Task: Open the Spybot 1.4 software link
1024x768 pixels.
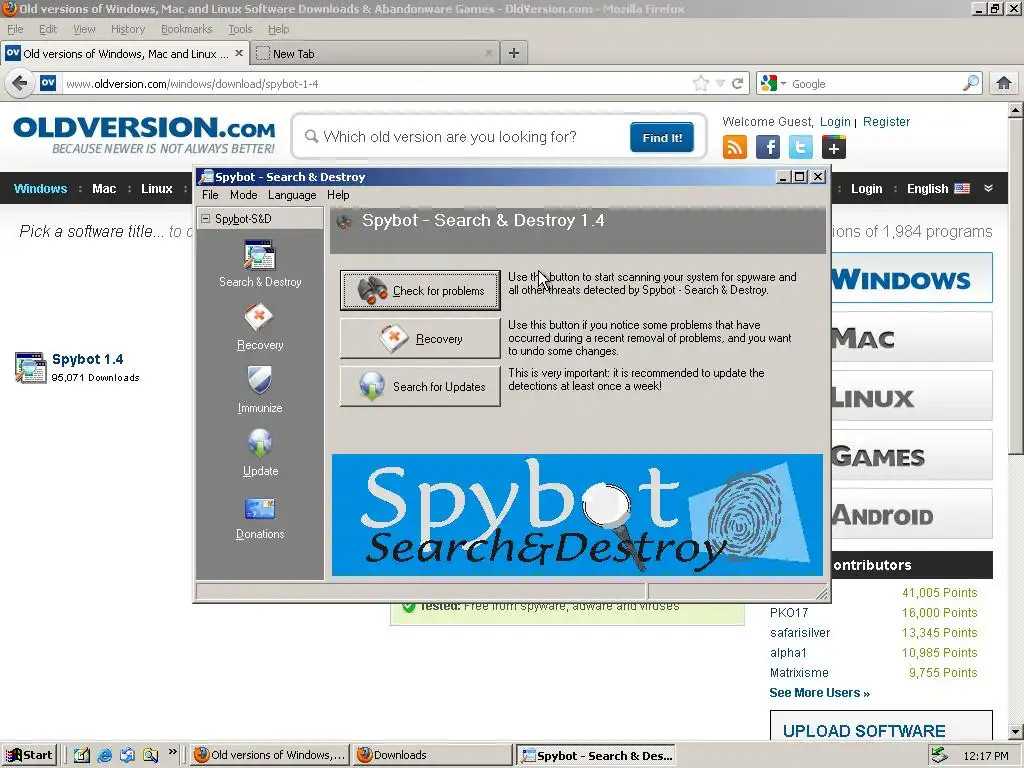Action: (x=88, y=359)
